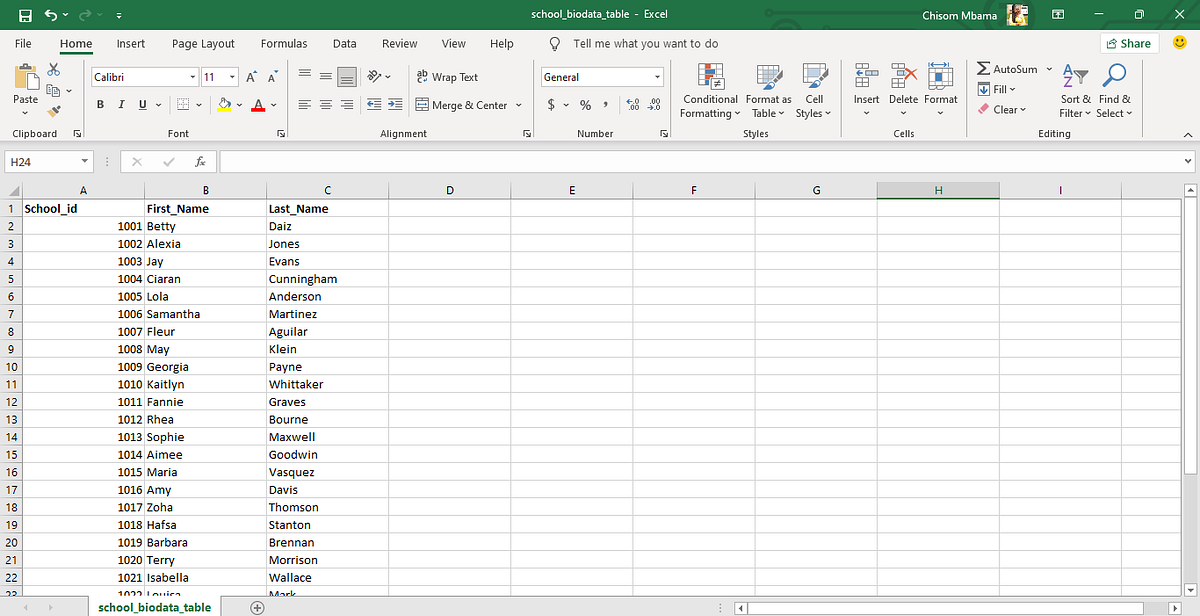Click the Share button

[1129, 43]
